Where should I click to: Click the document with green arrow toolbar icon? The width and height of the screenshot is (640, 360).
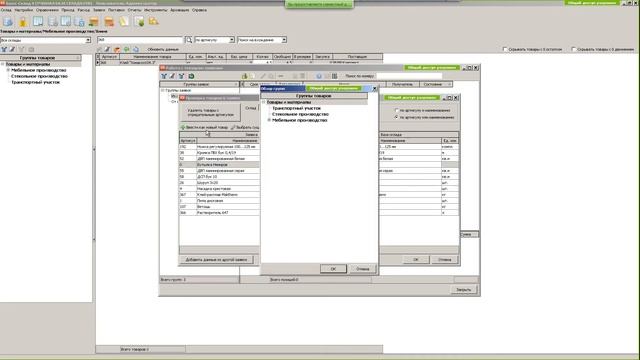139,22
